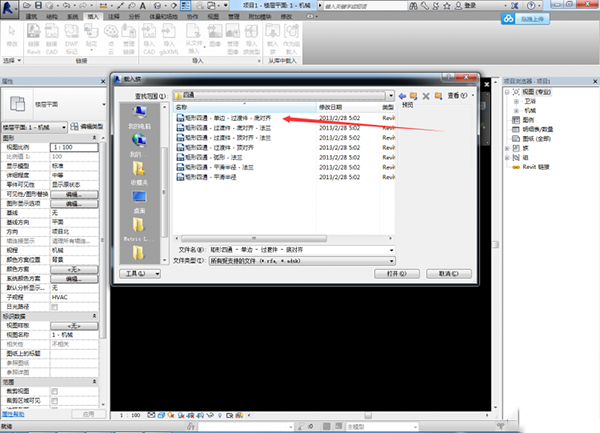Click the favorites star icon in title bar
This screenshot has width=600, height=433.
click(447, 6)
